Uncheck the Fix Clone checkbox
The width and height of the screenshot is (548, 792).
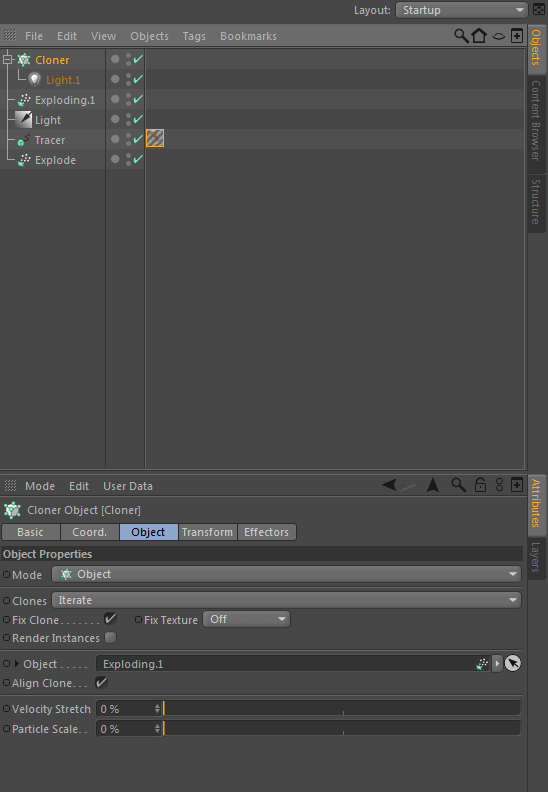(110, 619)
